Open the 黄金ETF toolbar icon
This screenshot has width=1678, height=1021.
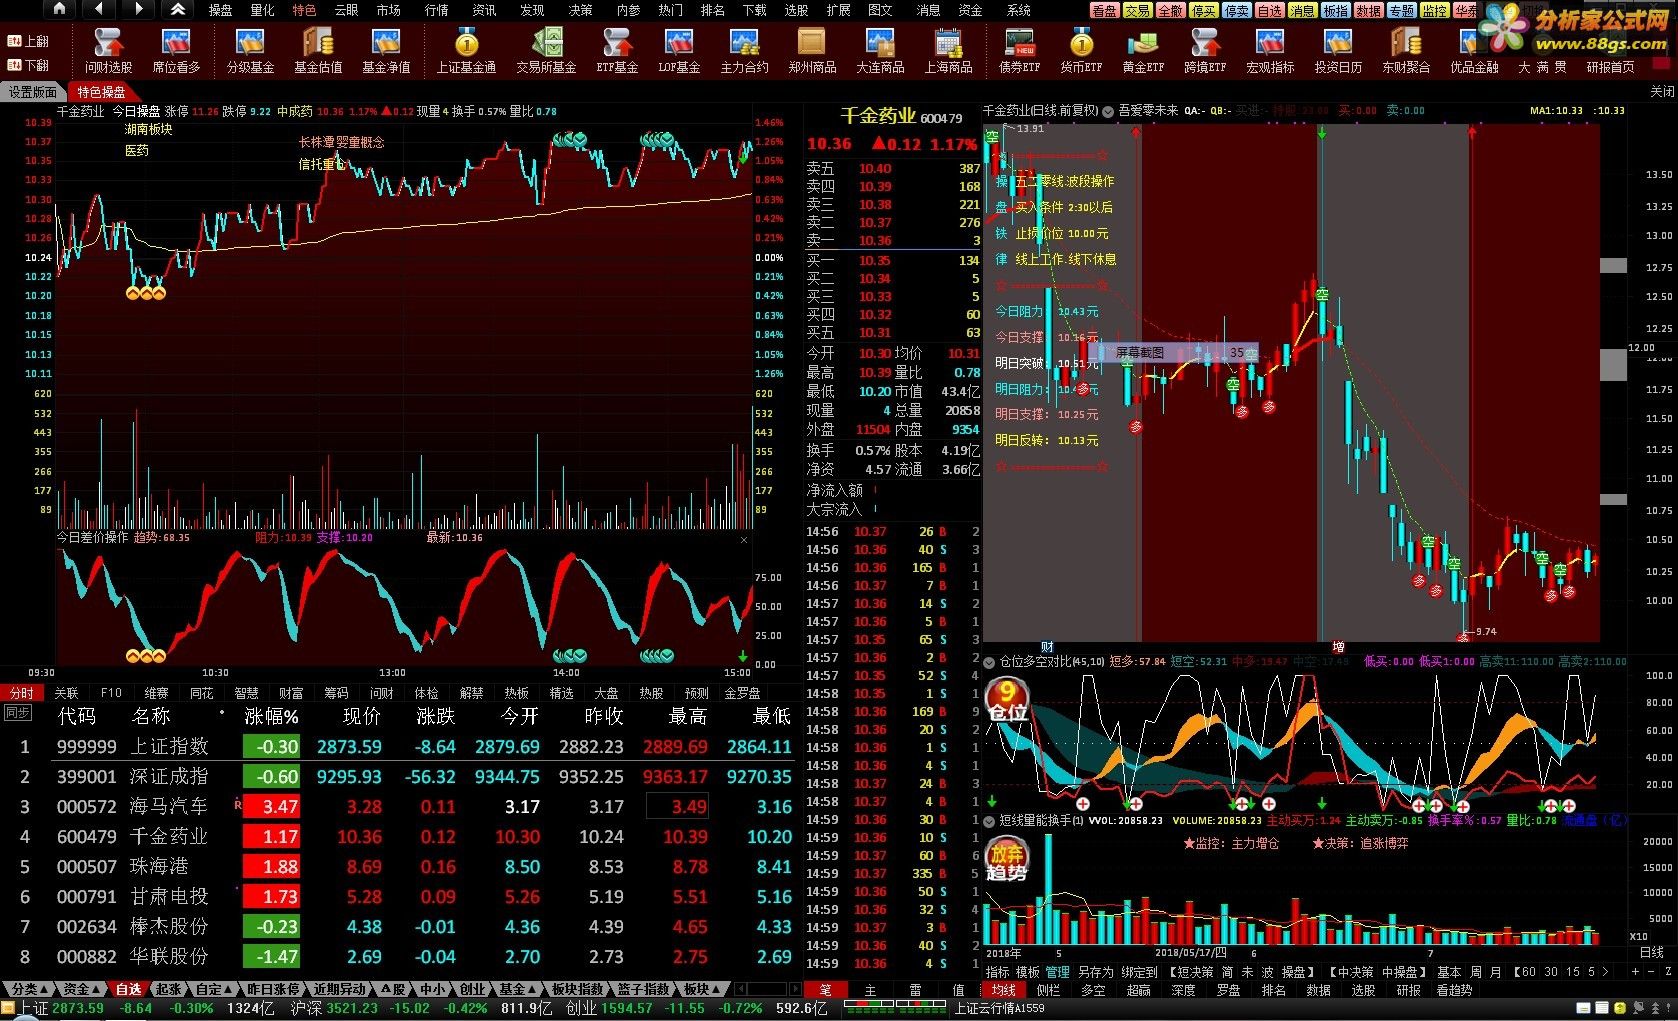pos(1143,50)
